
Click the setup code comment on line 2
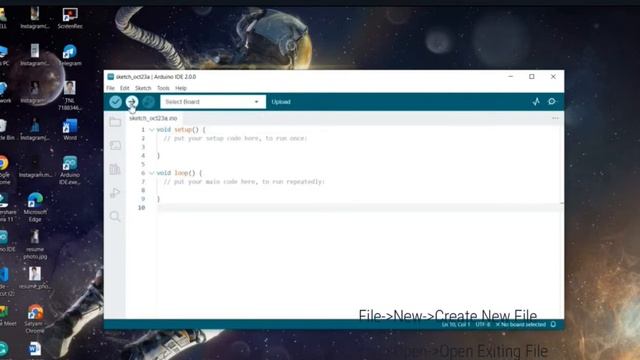tap(235, 138)
